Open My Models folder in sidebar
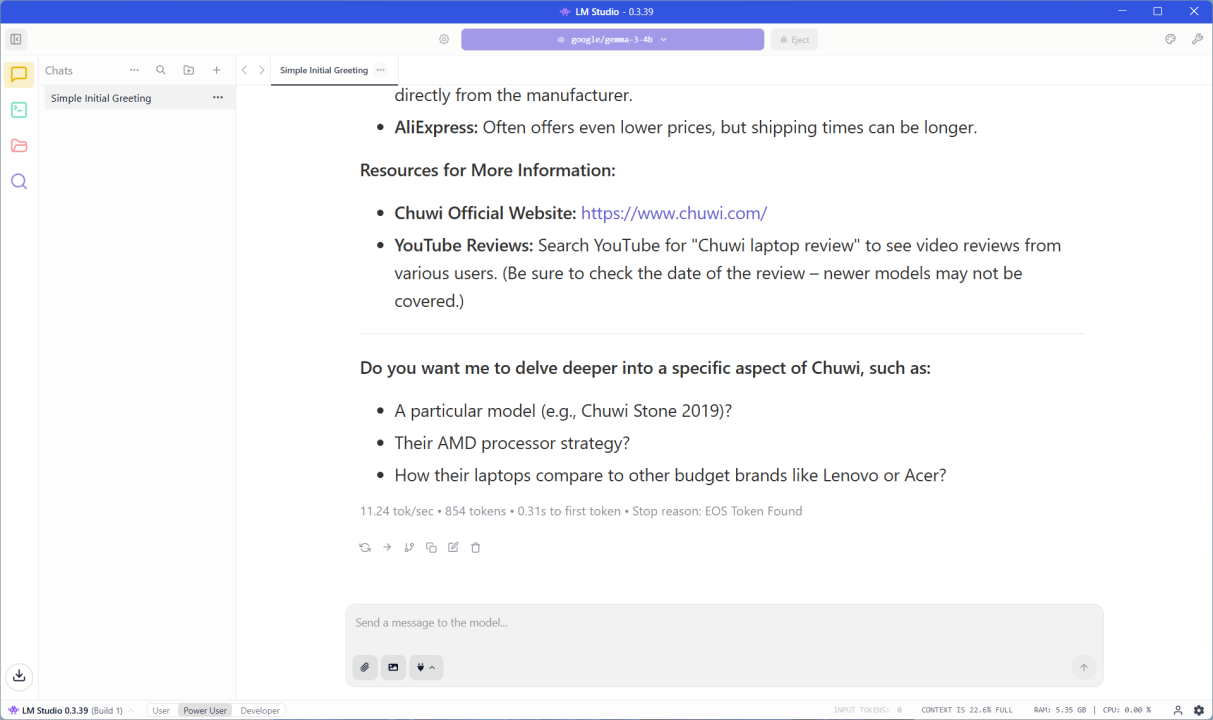The width and height of the screenshot is (1213, 720). (19, 146)
